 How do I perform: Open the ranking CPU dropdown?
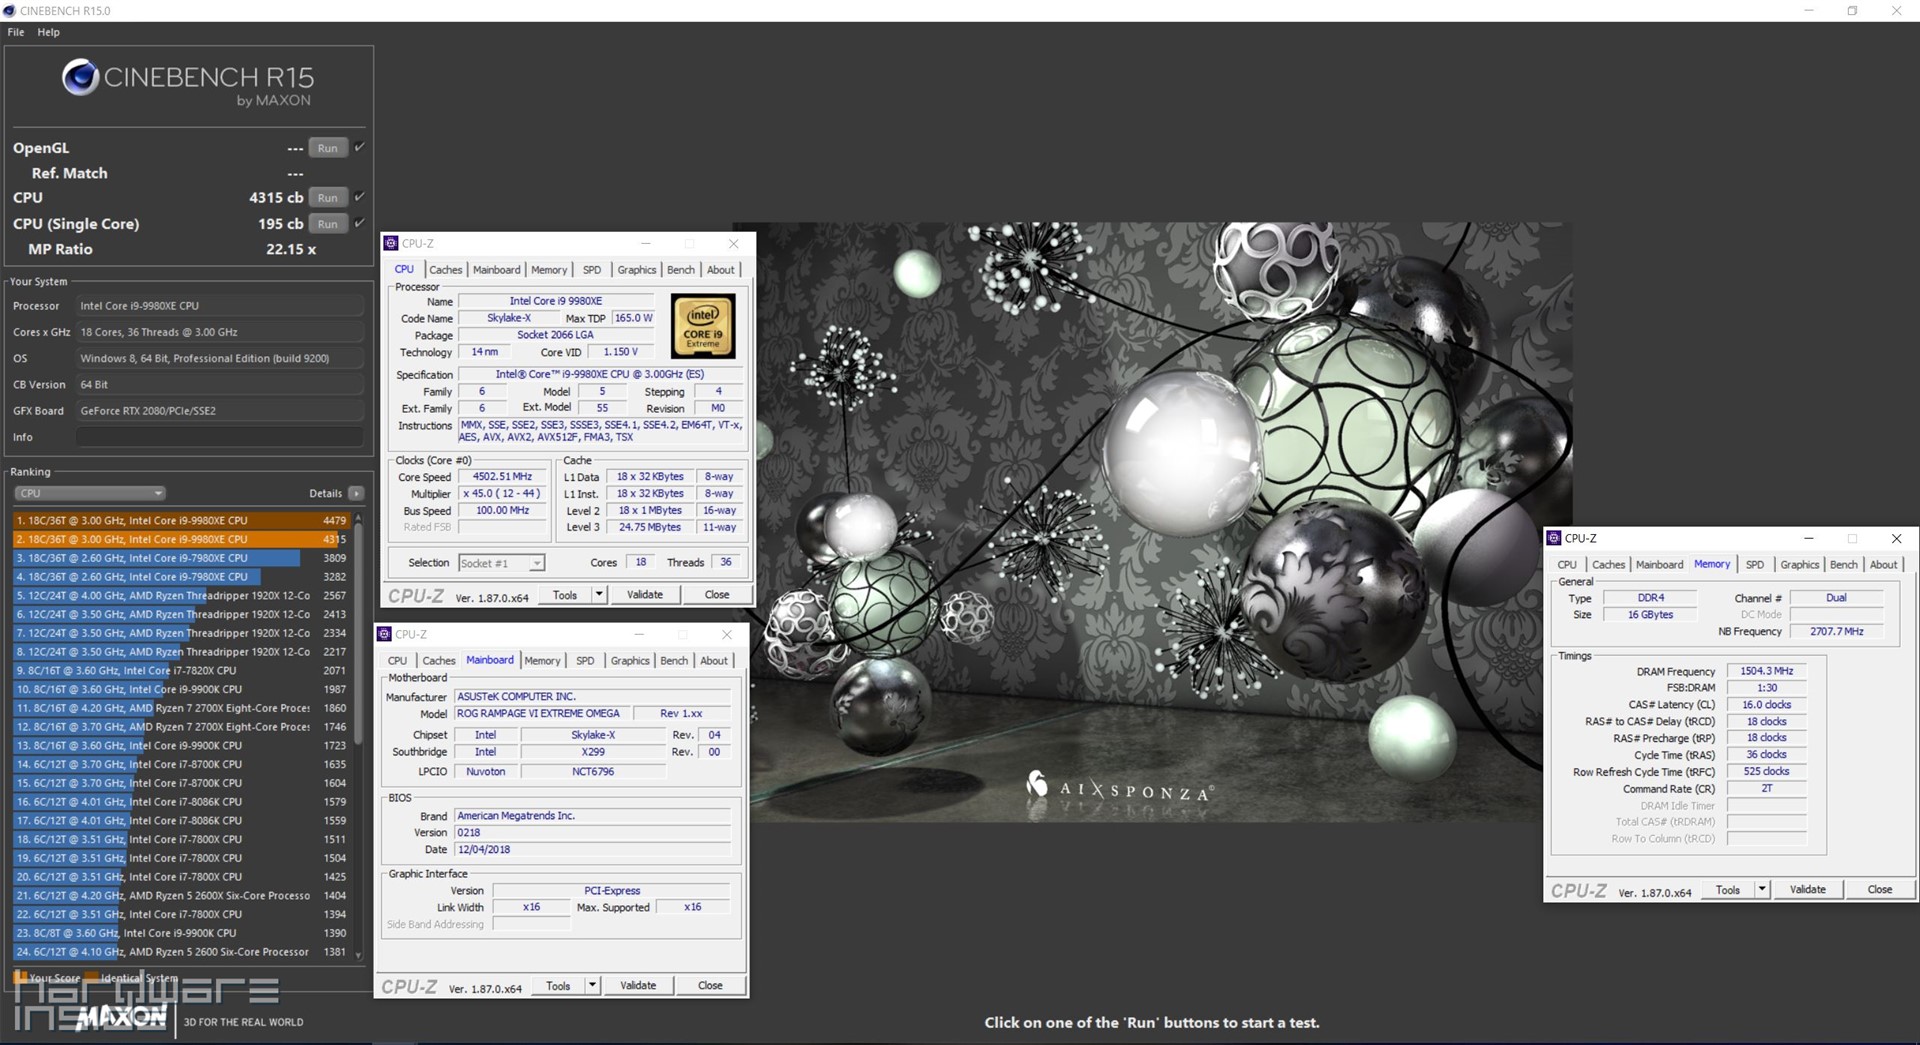(x=90, y=493)
